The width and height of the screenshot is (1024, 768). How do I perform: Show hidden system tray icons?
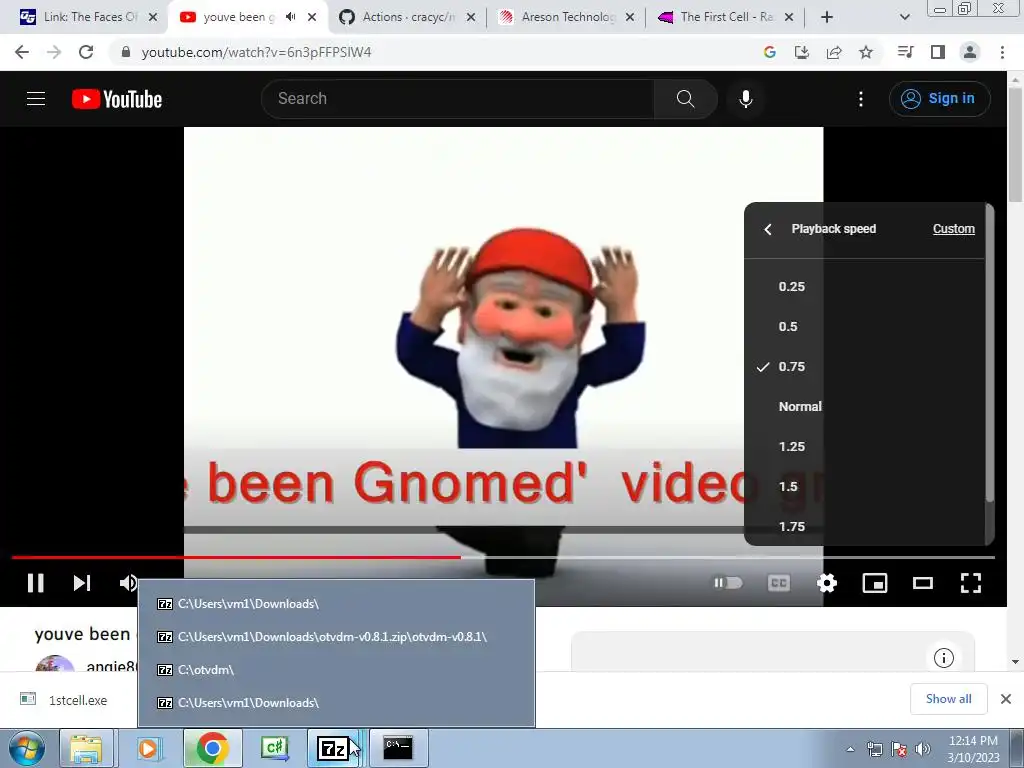[x=850, y=749]
